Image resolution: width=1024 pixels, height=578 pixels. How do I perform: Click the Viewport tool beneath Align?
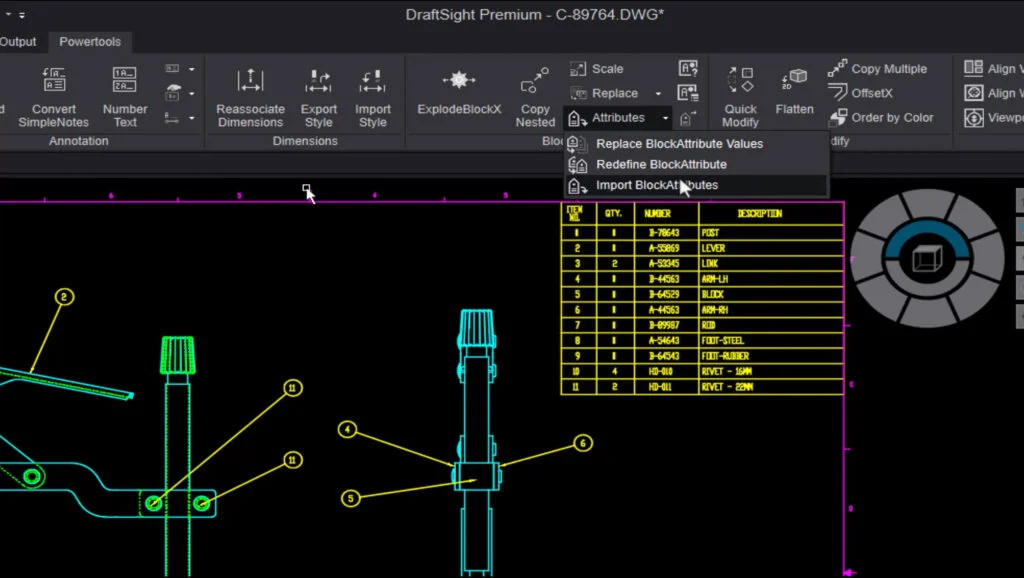(993, 118)
